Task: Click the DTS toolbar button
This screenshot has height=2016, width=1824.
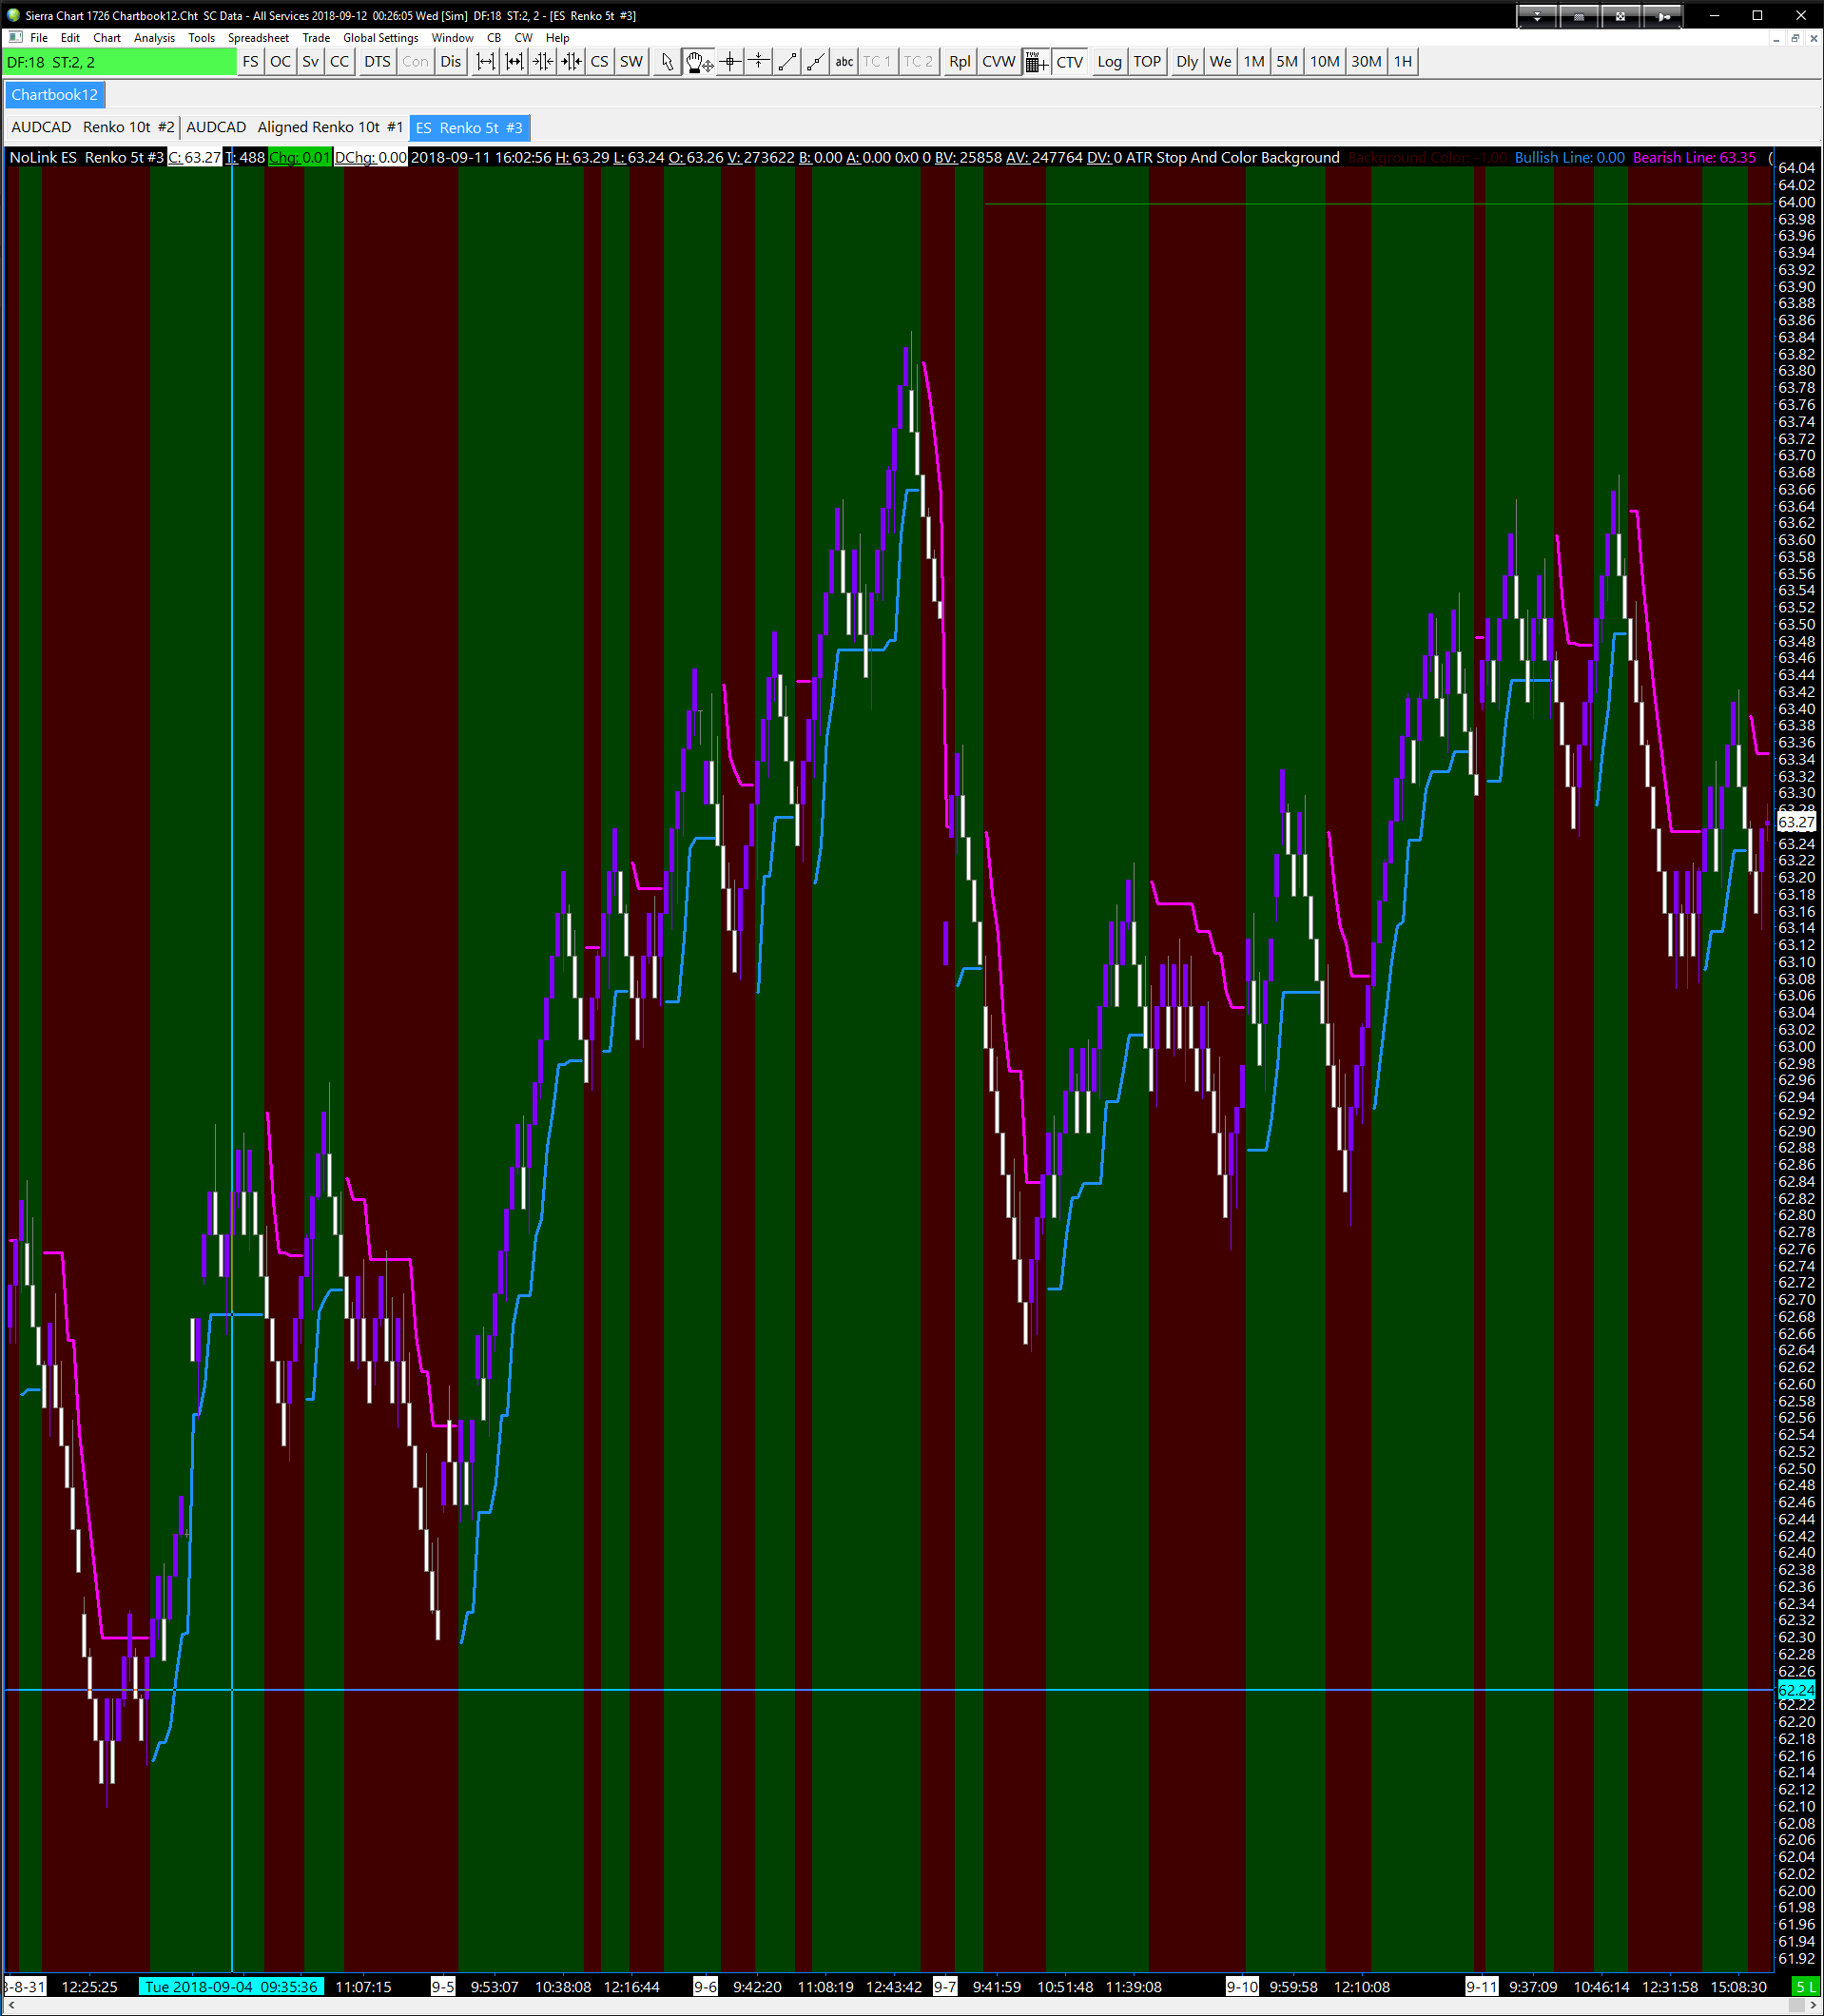Action: click(x=377, y=62)
